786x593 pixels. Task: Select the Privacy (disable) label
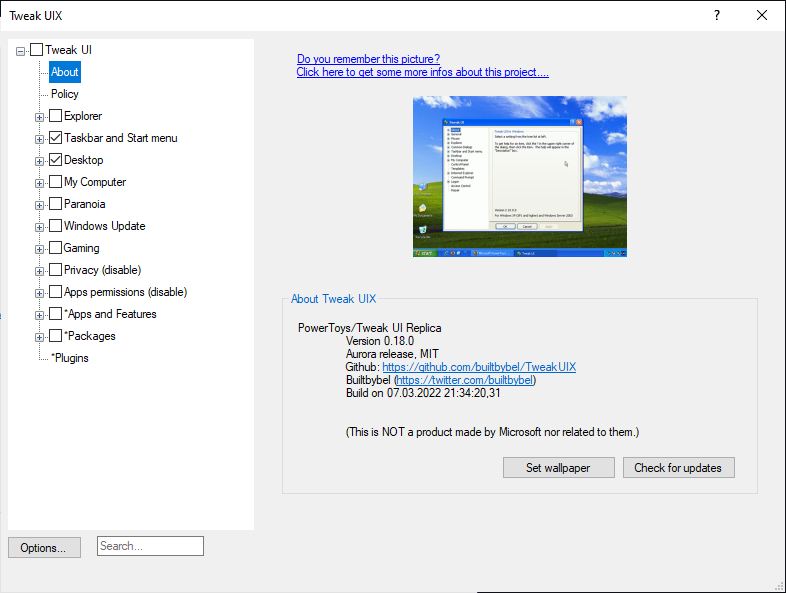coord(103,271)
